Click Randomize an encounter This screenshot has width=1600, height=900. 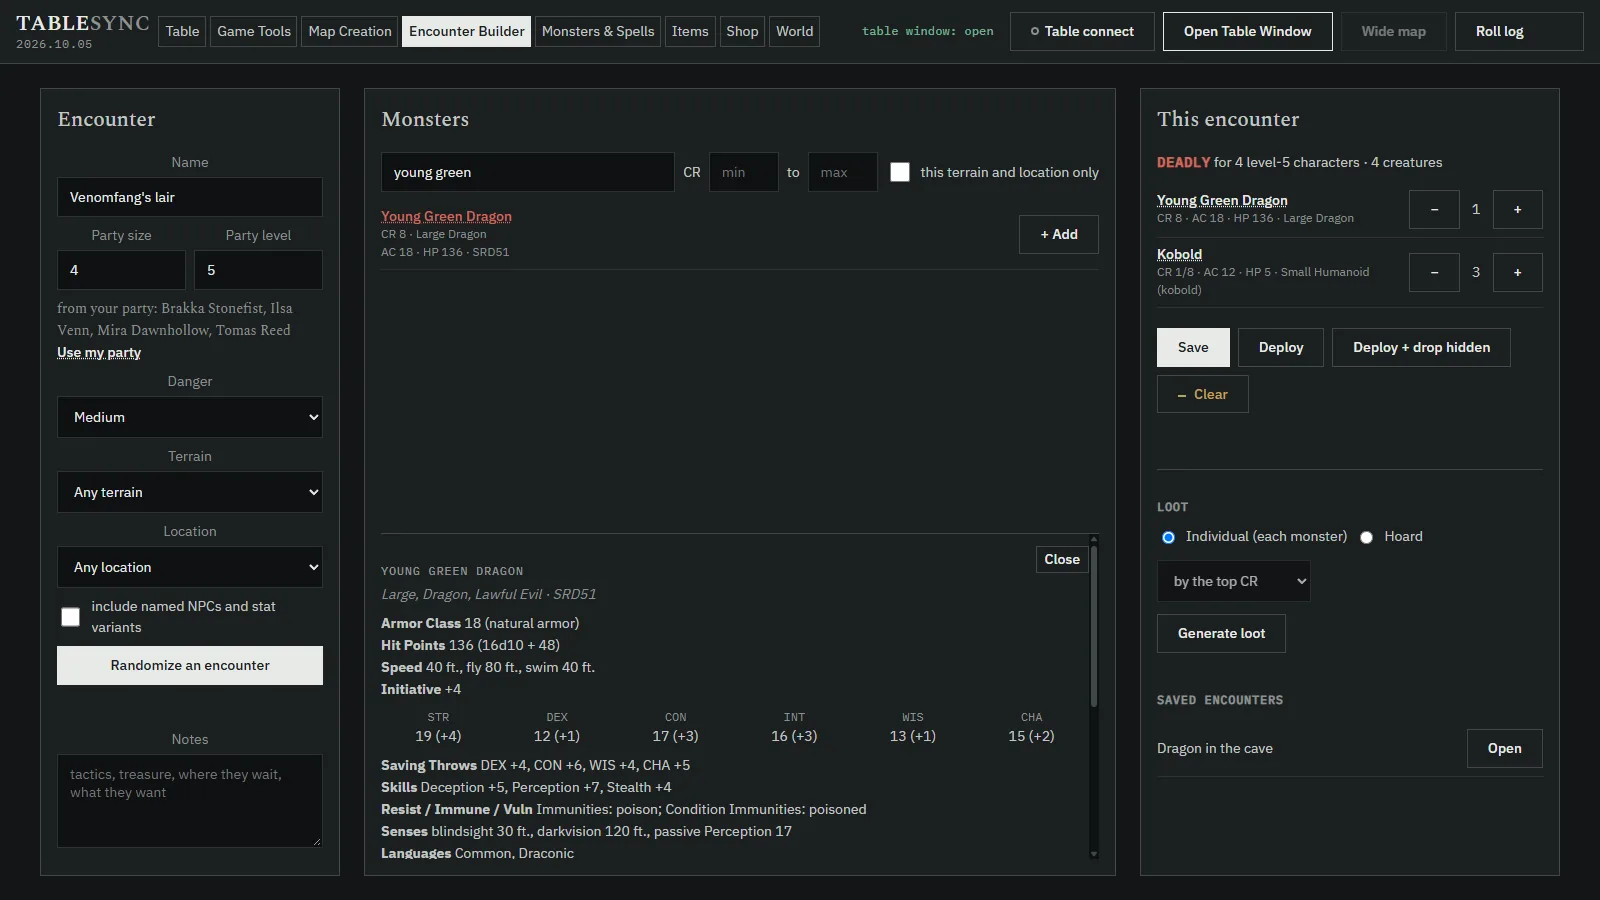[190, 665]
